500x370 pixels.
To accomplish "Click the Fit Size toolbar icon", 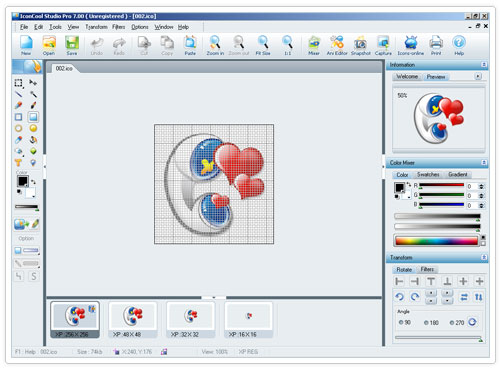I will 263,45.
